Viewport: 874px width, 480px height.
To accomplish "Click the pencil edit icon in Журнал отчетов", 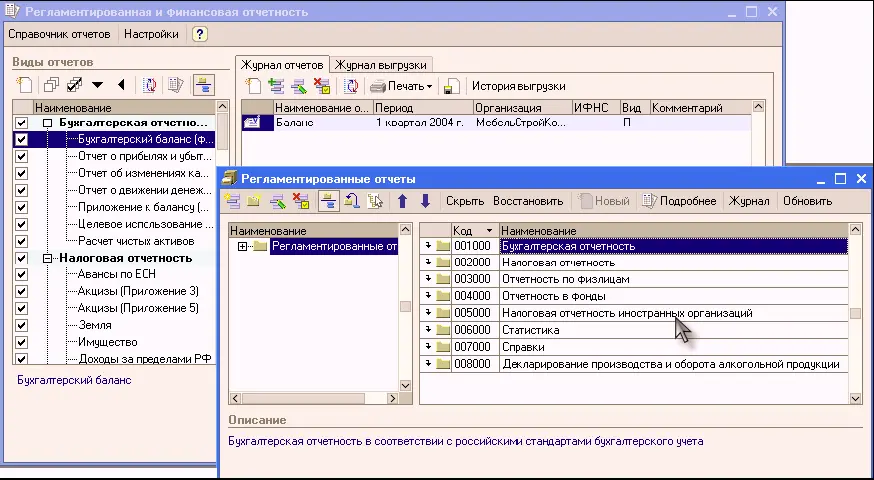I will click(x=299, y=86).
